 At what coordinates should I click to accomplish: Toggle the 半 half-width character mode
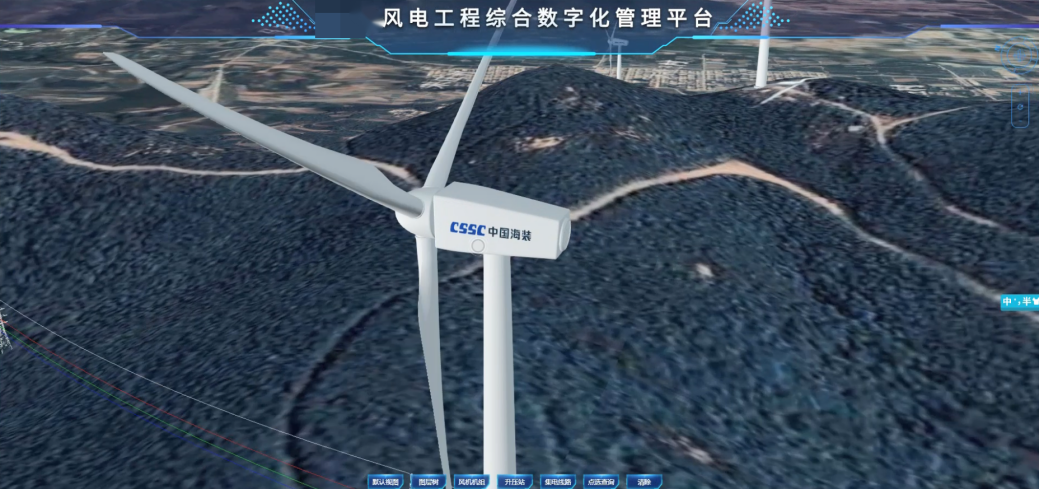coord(1026,302)
